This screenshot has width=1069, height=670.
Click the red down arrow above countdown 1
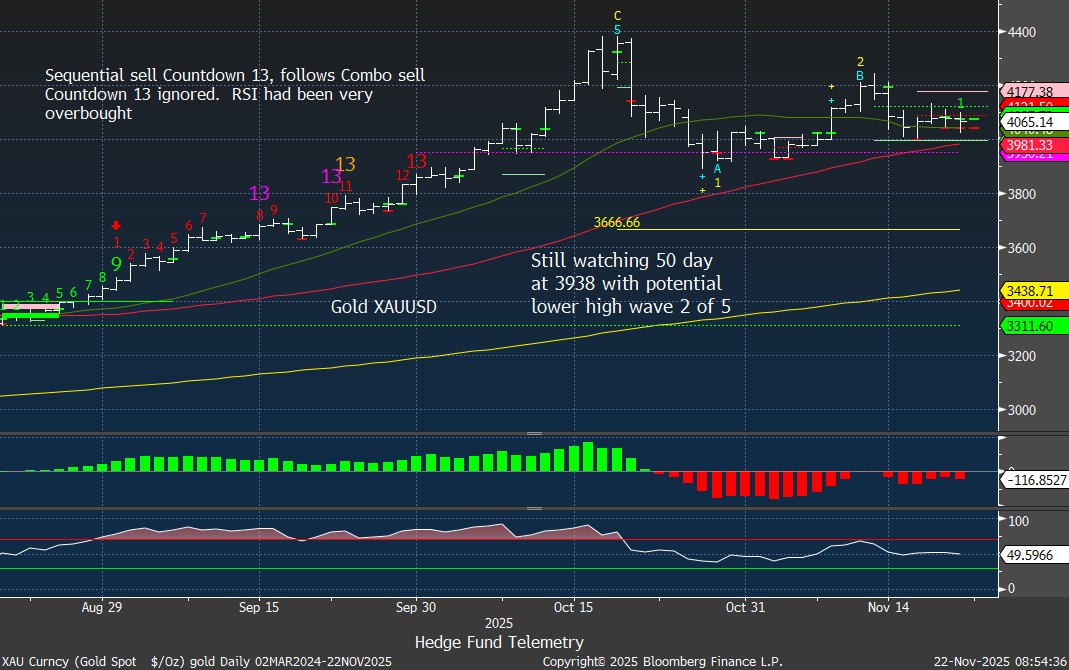pos(117,226)
